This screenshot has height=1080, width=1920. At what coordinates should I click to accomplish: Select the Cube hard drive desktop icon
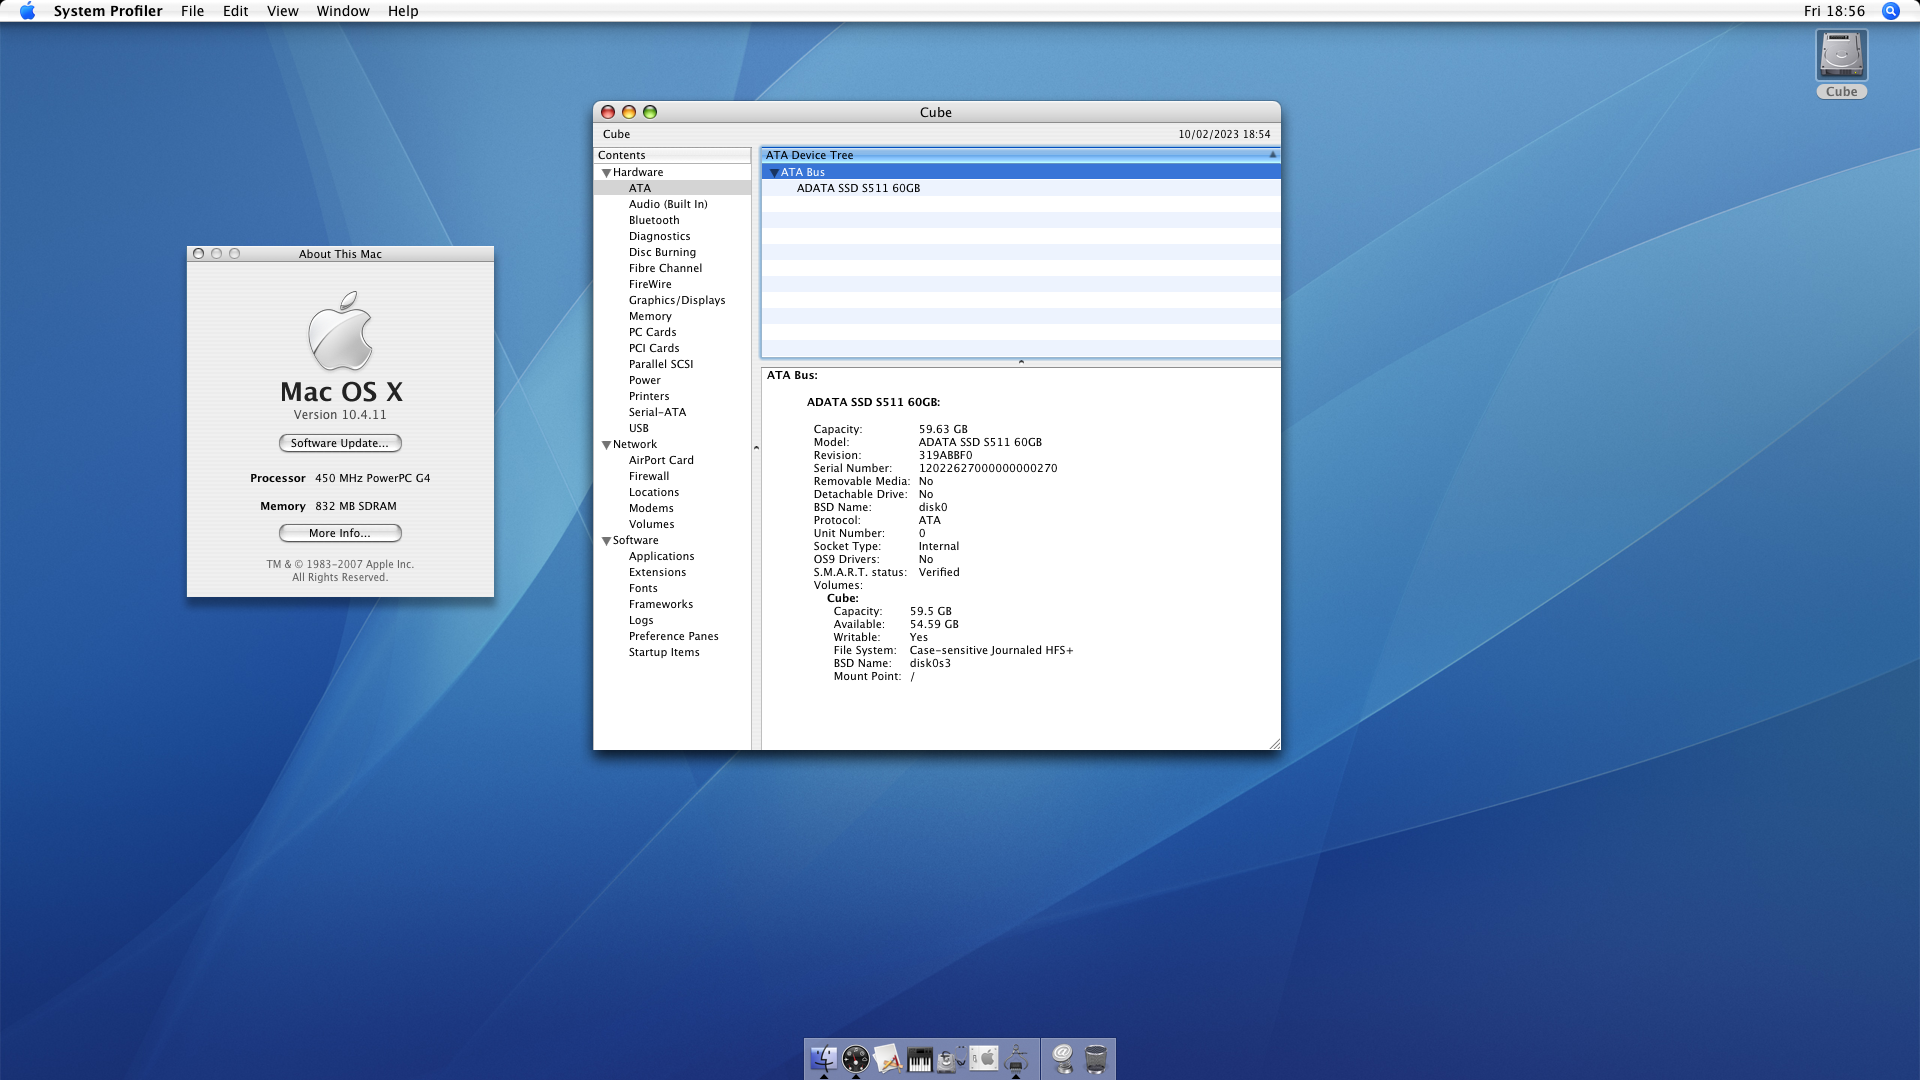[1841, 56]
